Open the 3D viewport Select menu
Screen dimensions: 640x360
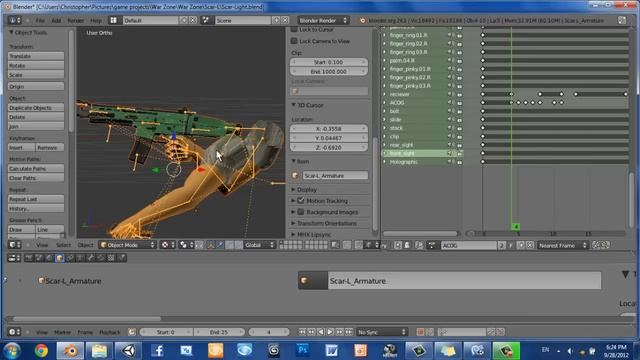(63, 245)
